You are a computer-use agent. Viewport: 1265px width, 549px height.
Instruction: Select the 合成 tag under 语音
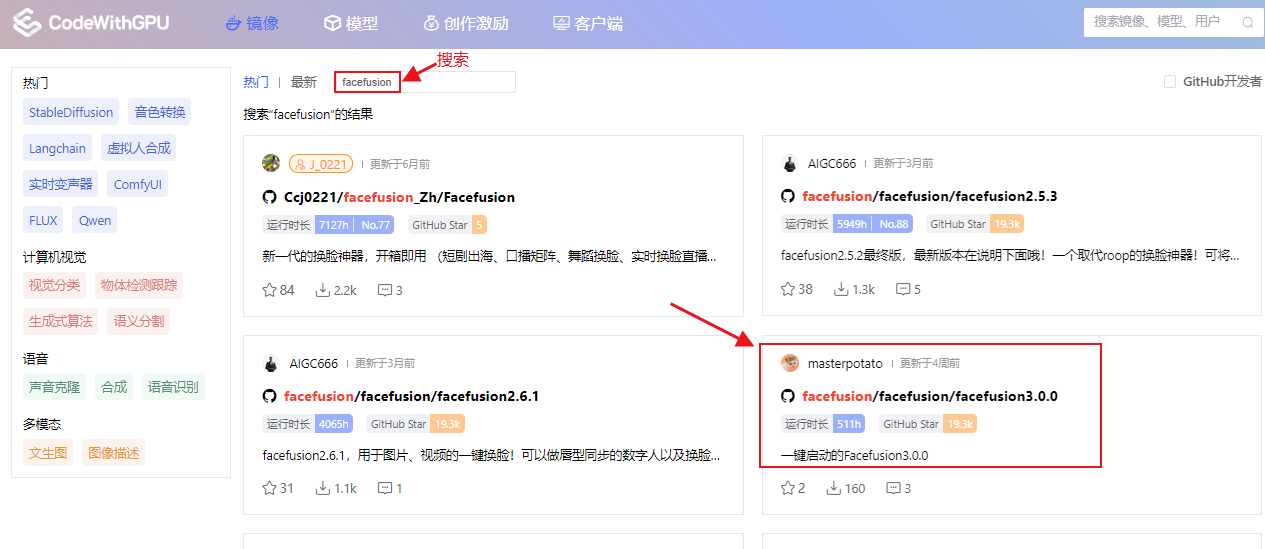click(x=114, y=387)
